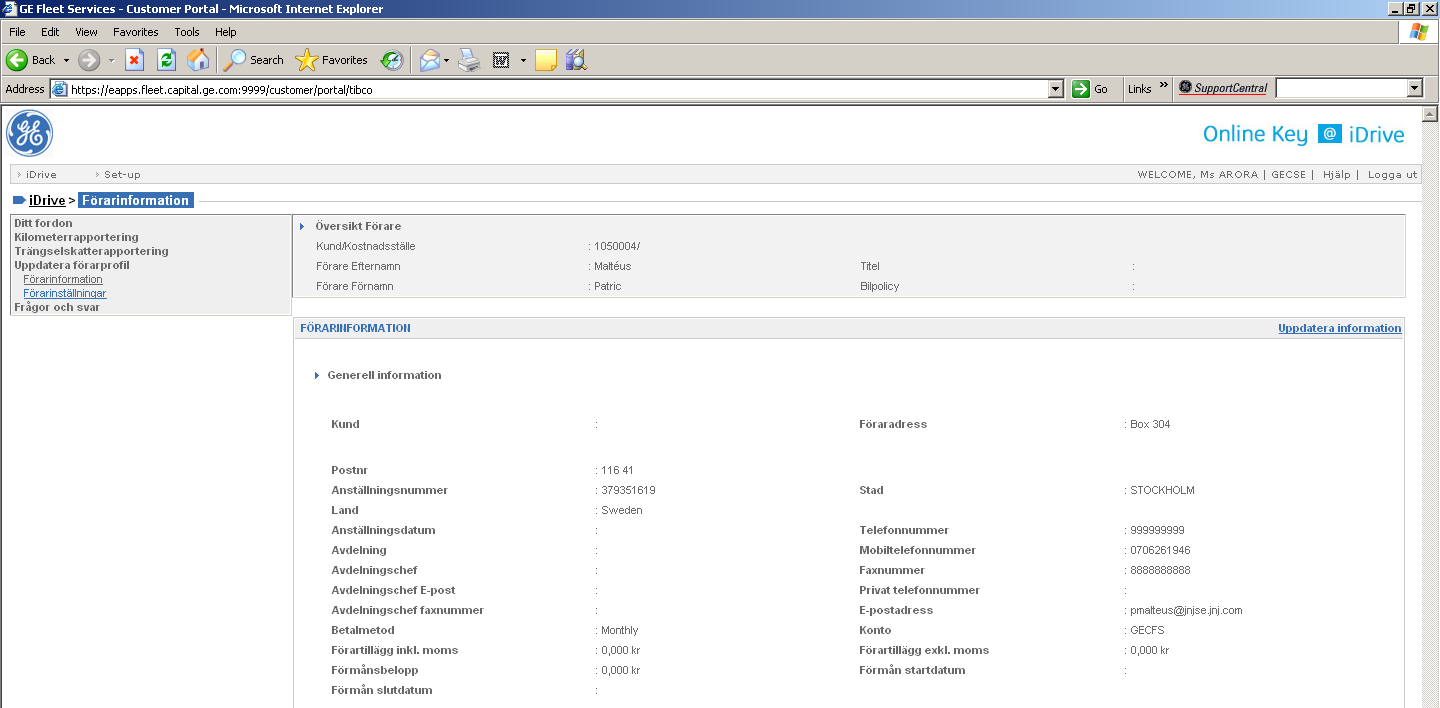Open the Discuss yellow note icon

[546, 60]
